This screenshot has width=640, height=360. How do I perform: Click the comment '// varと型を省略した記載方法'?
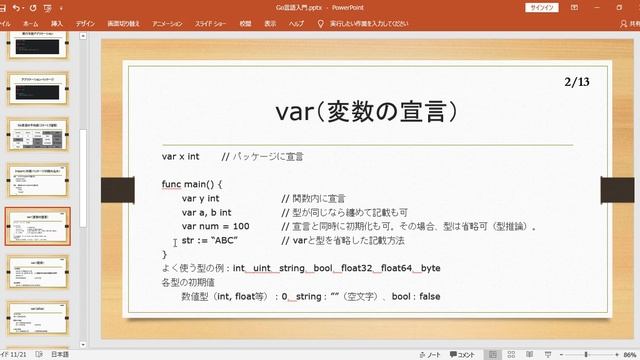coord(343,240)
